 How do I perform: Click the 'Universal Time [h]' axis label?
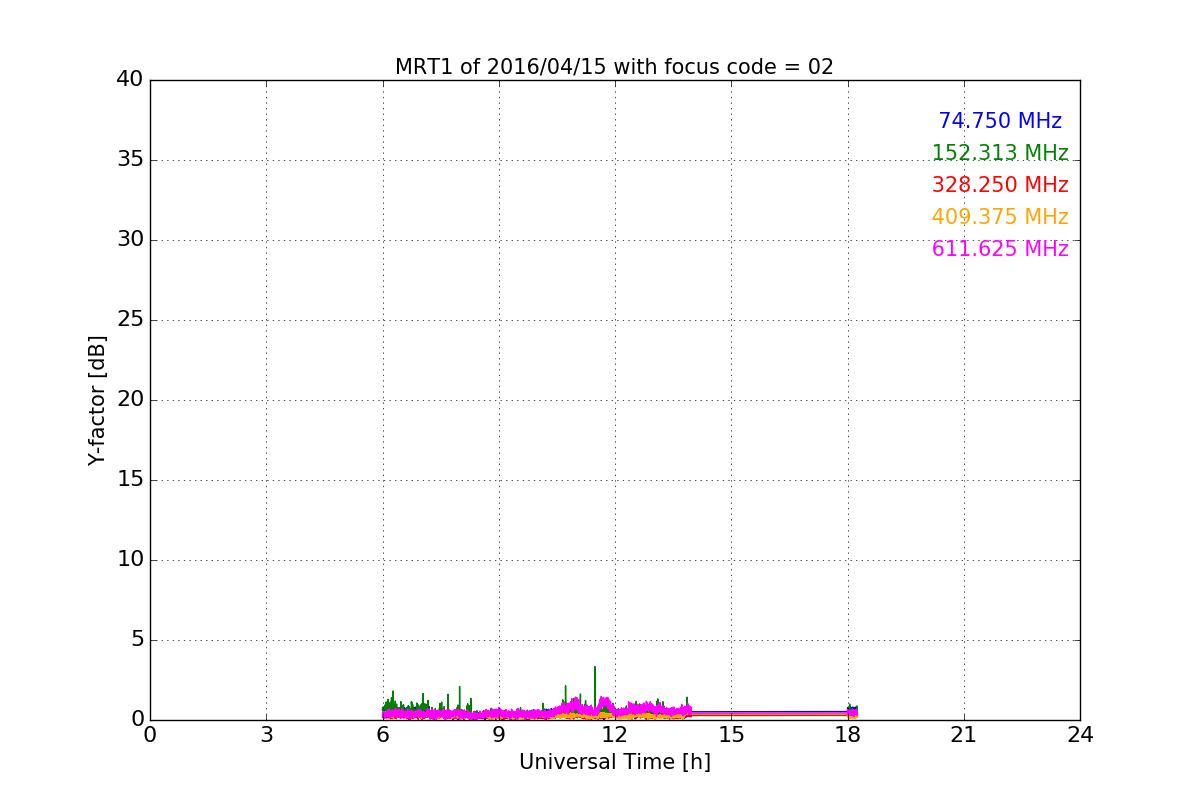pyautogui.click(x=614, y=762)
